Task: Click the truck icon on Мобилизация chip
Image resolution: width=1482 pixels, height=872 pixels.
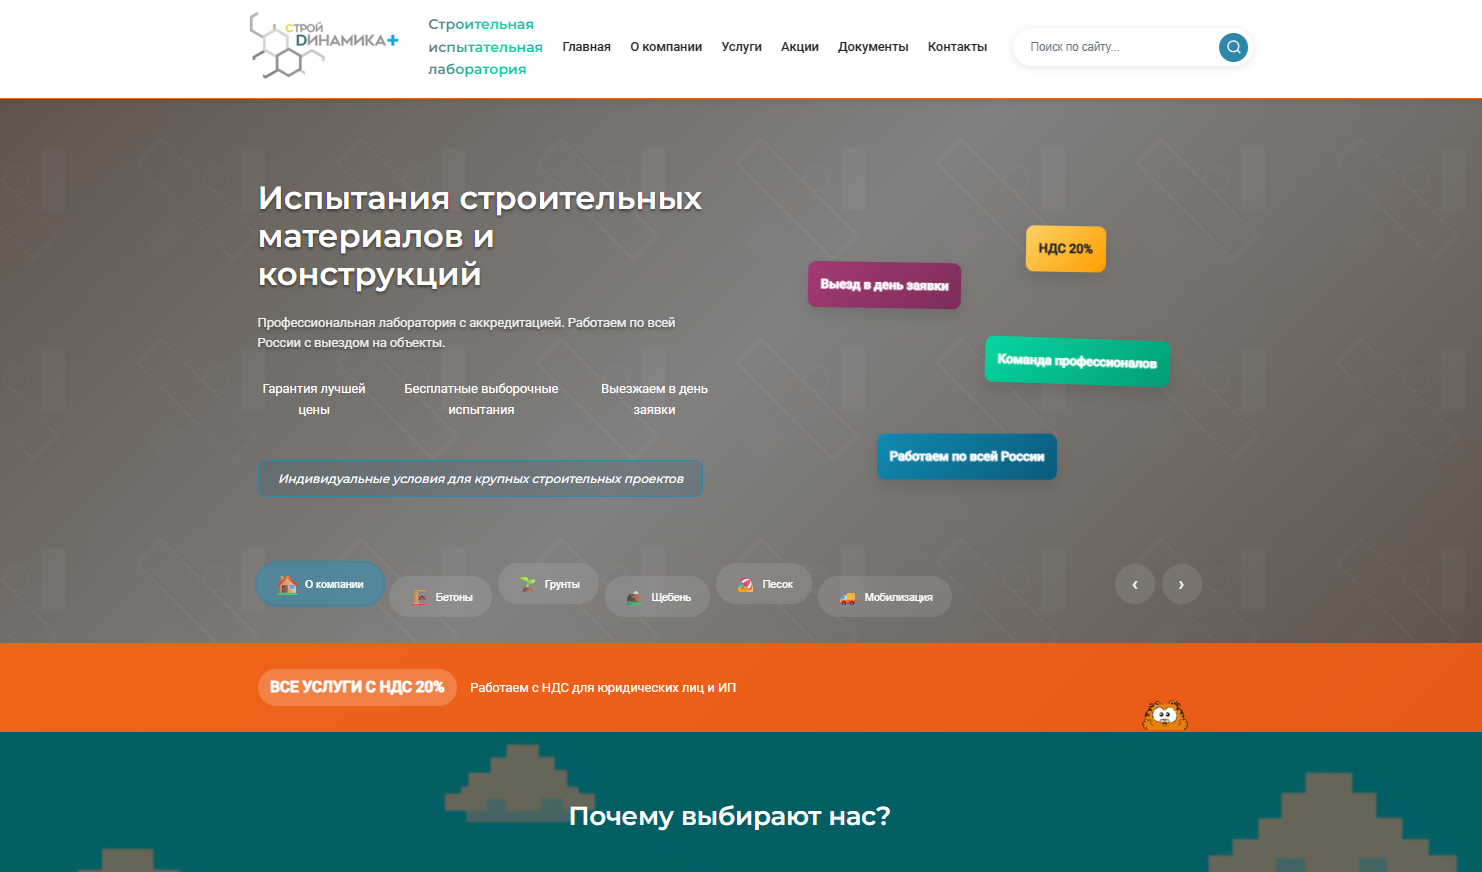Action: click(847, 596)
